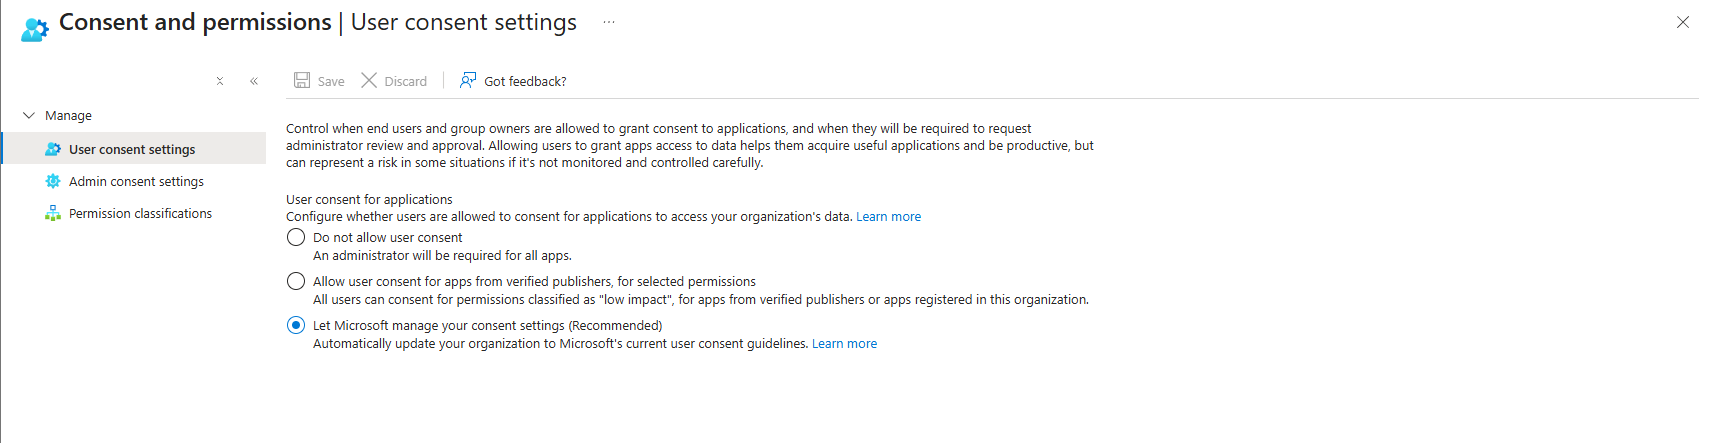The image size is (1710, 443).
Task: Close the User consent settings blade
Action: 1683,22
